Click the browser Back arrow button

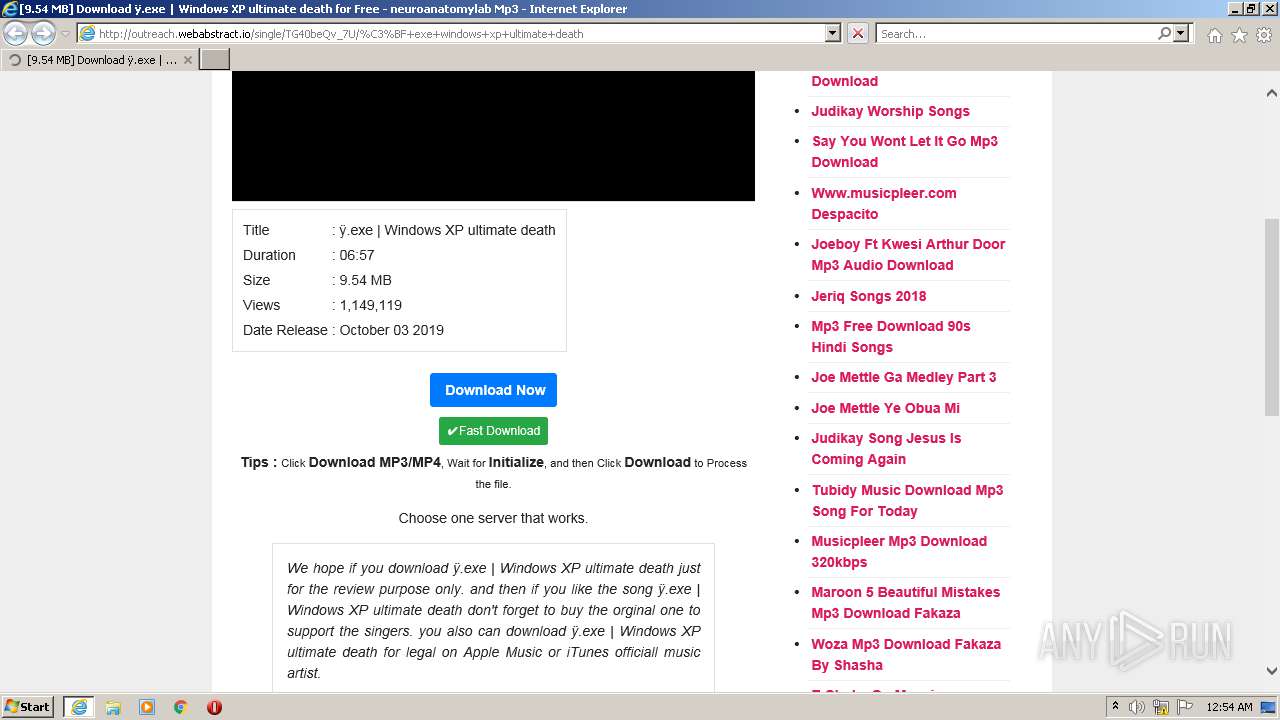click(16, 33)
